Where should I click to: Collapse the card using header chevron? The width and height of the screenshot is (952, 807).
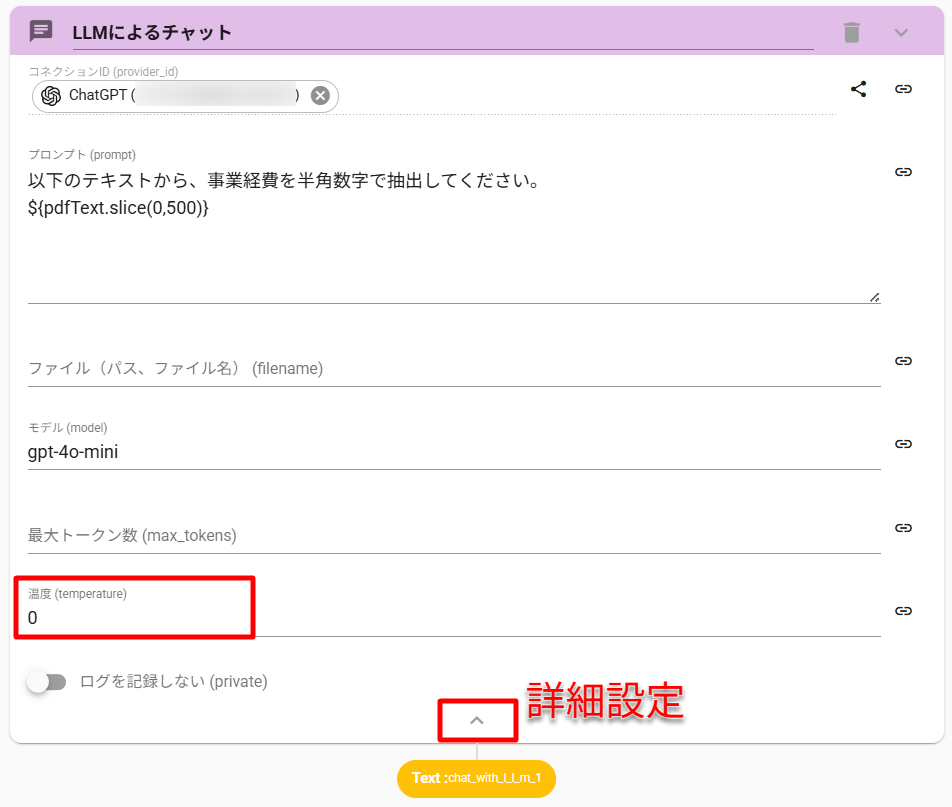click(x=901, y=32)
